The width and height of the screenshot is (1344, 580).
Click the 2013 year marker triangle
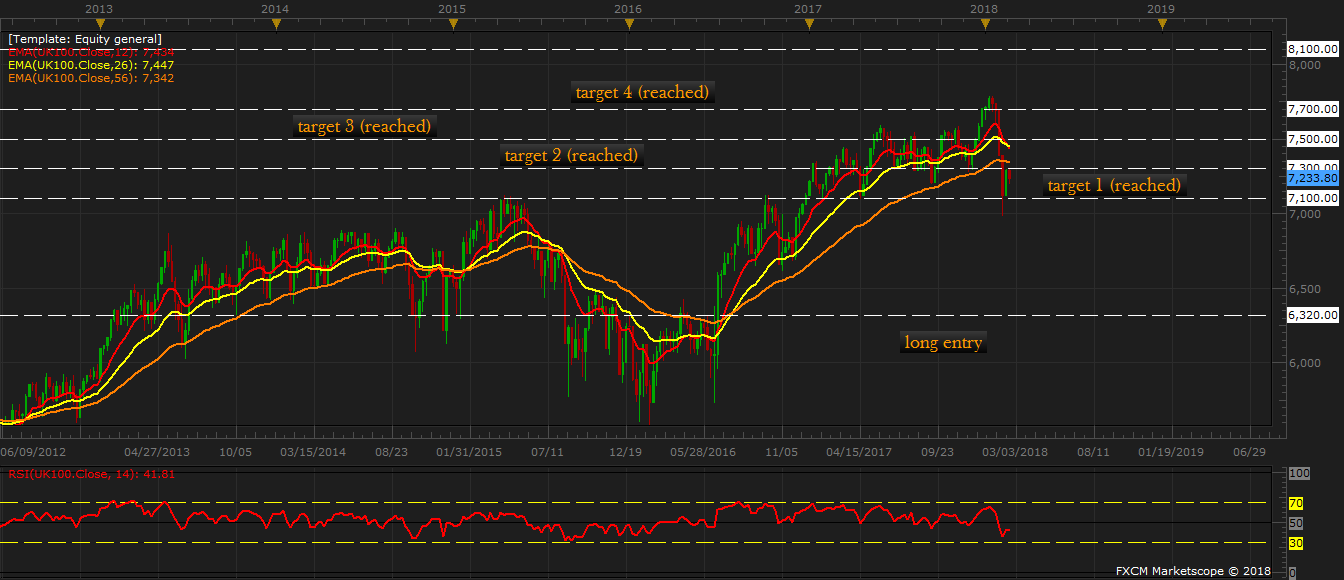tap(98, 24)
